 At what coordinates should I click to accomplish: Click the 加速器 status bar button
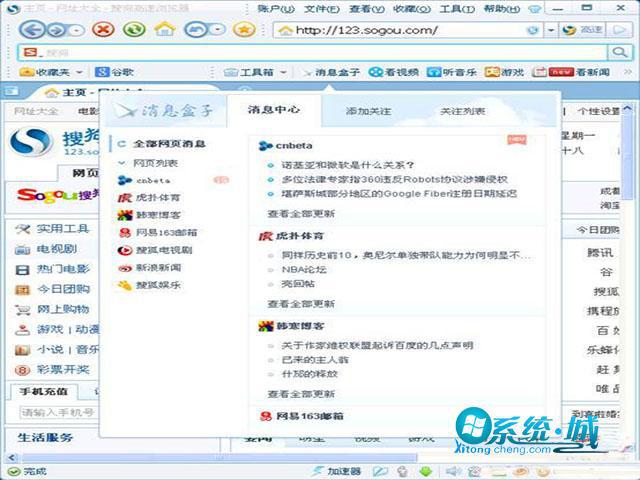point(337,471)
